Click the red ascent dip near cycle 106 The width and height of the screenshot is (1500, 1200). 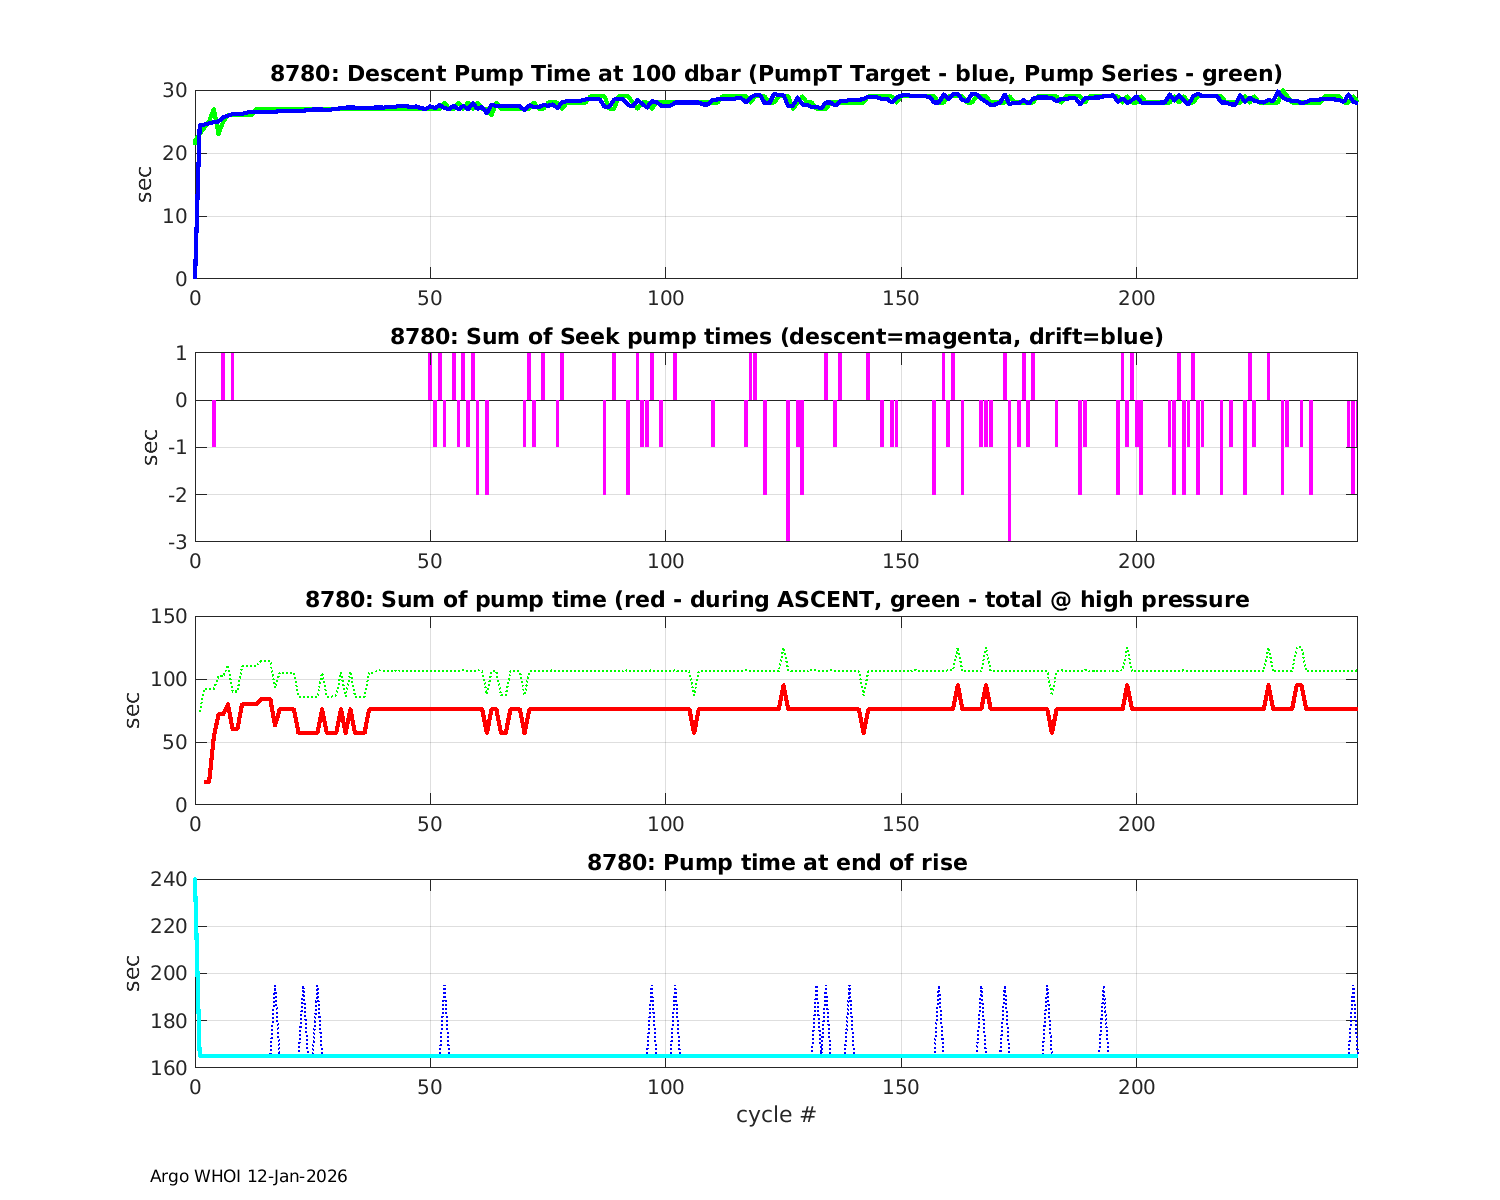[x=694, y=728]
